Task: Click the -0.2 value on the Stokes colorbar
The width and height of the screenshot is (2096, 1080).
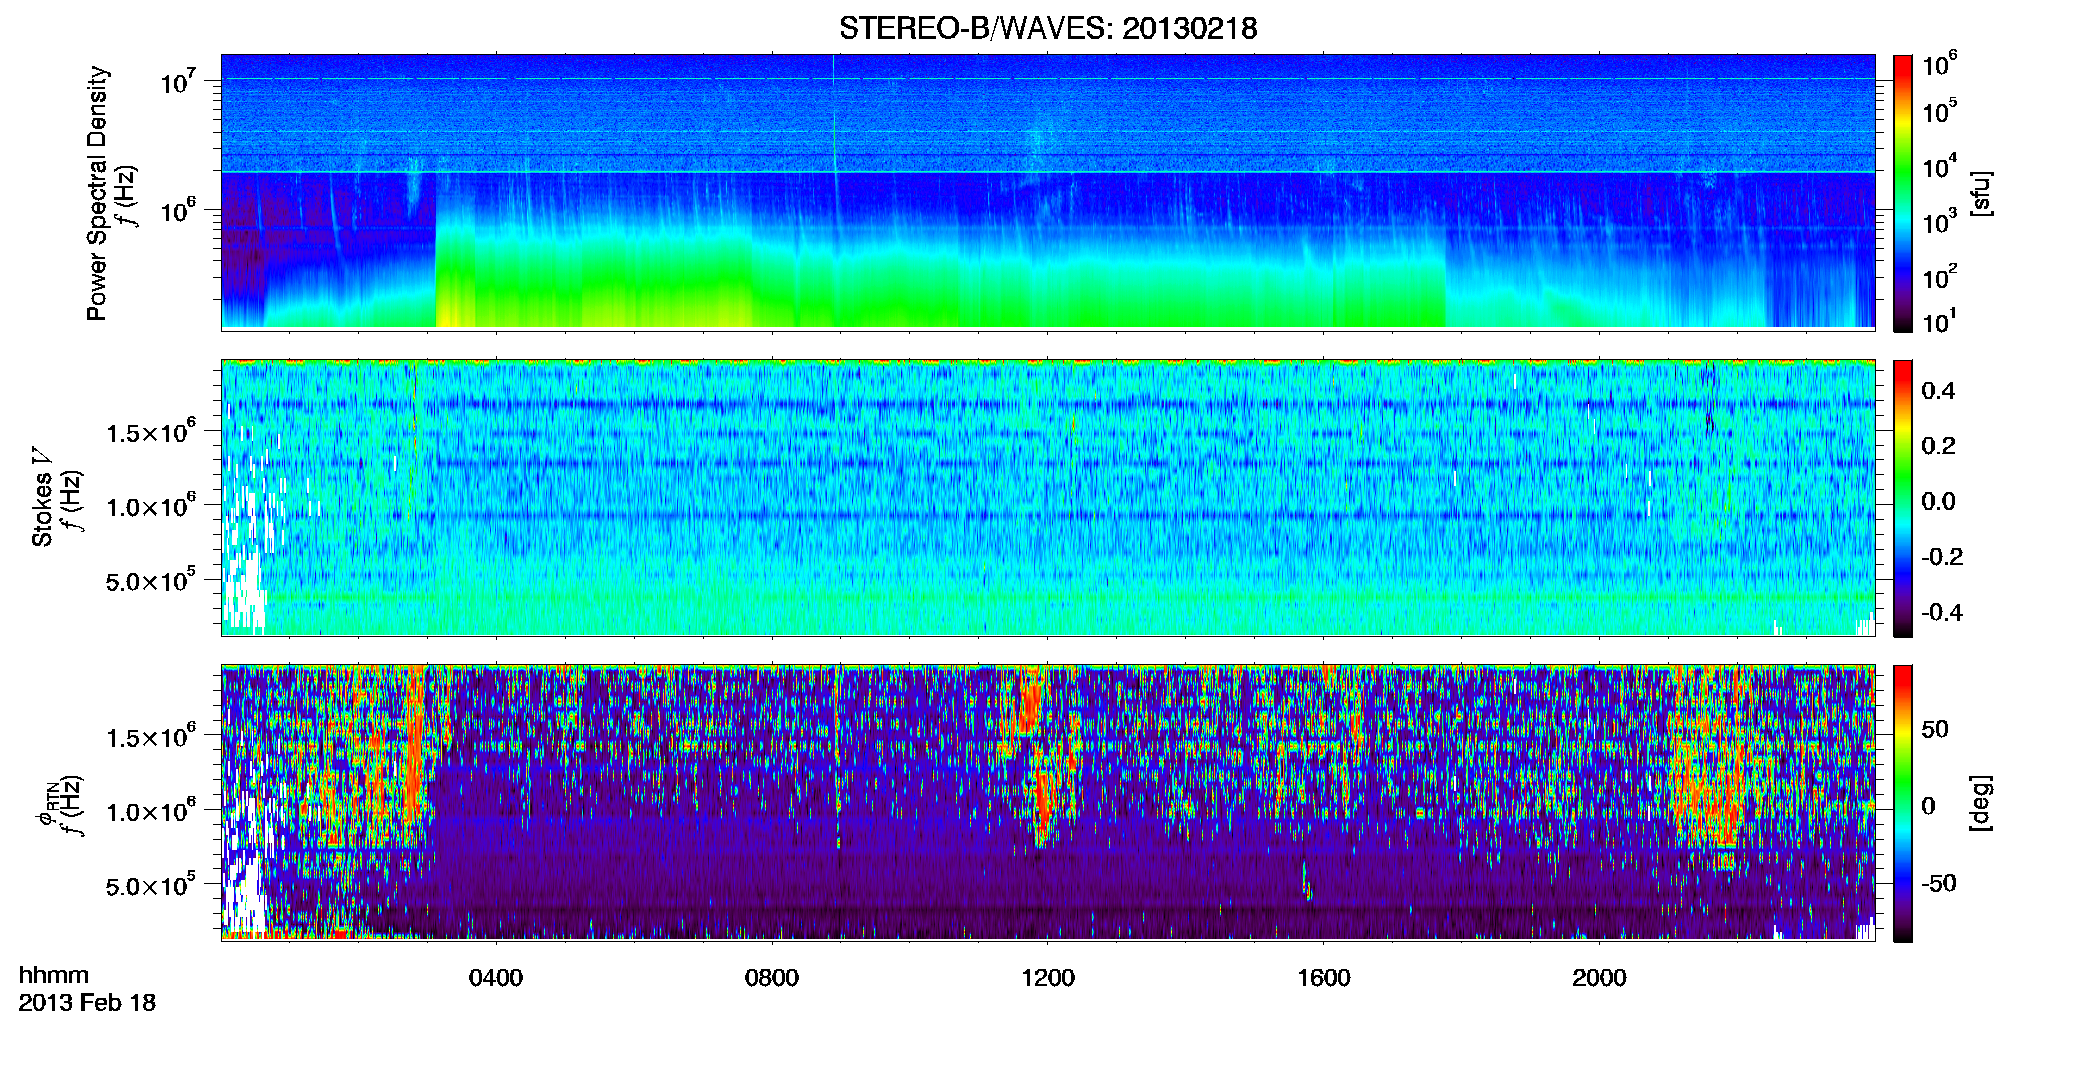Action: tap(1941, 557)
